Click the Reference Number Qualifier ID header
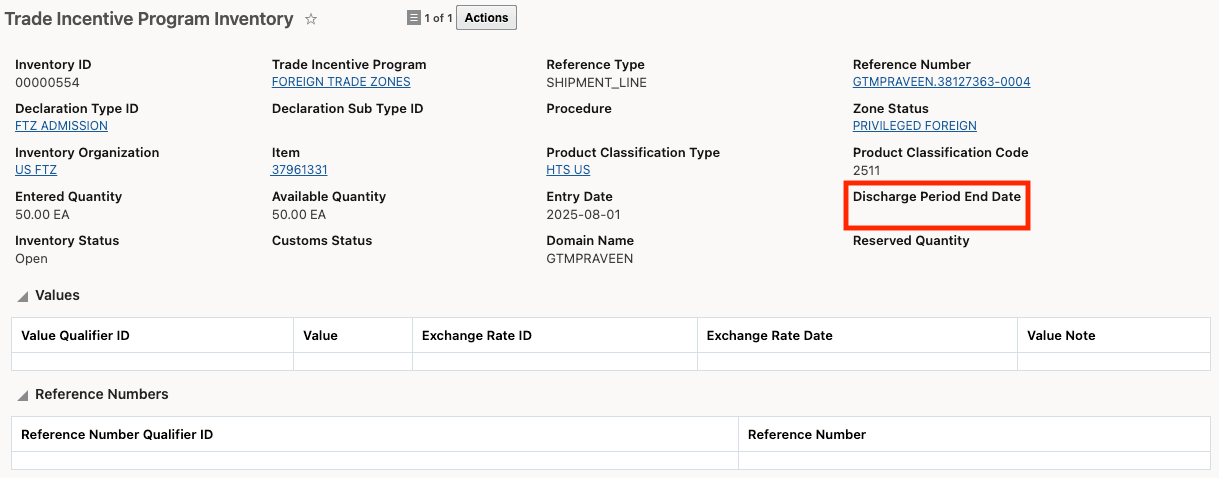This screenshot has height=478, width=1219. coord(117,435)
